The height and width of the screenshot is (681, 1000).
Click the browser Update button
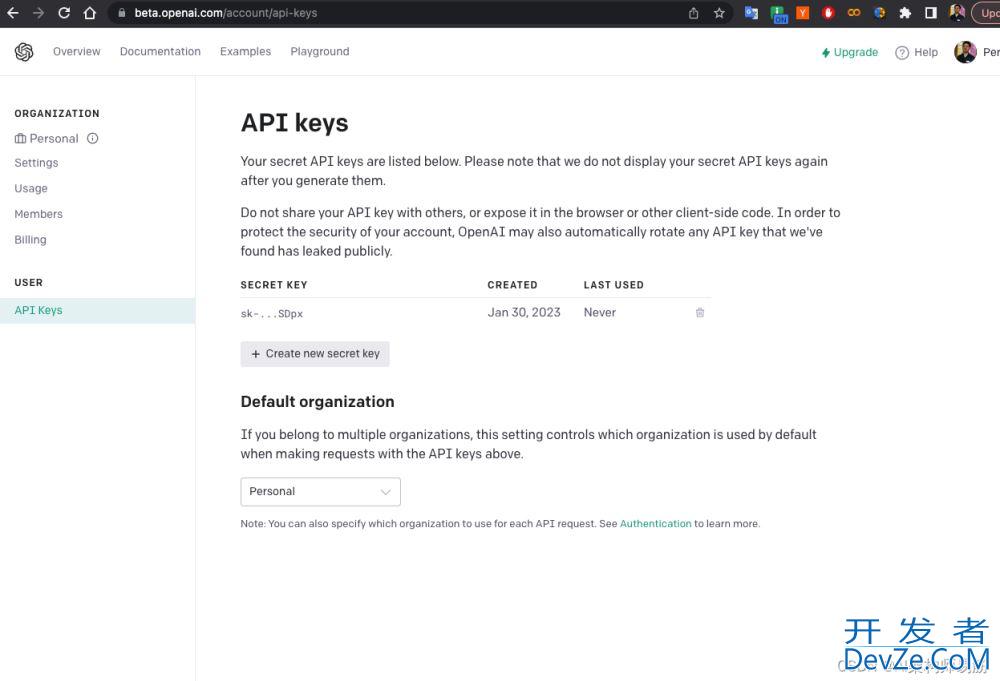point(986,13)
